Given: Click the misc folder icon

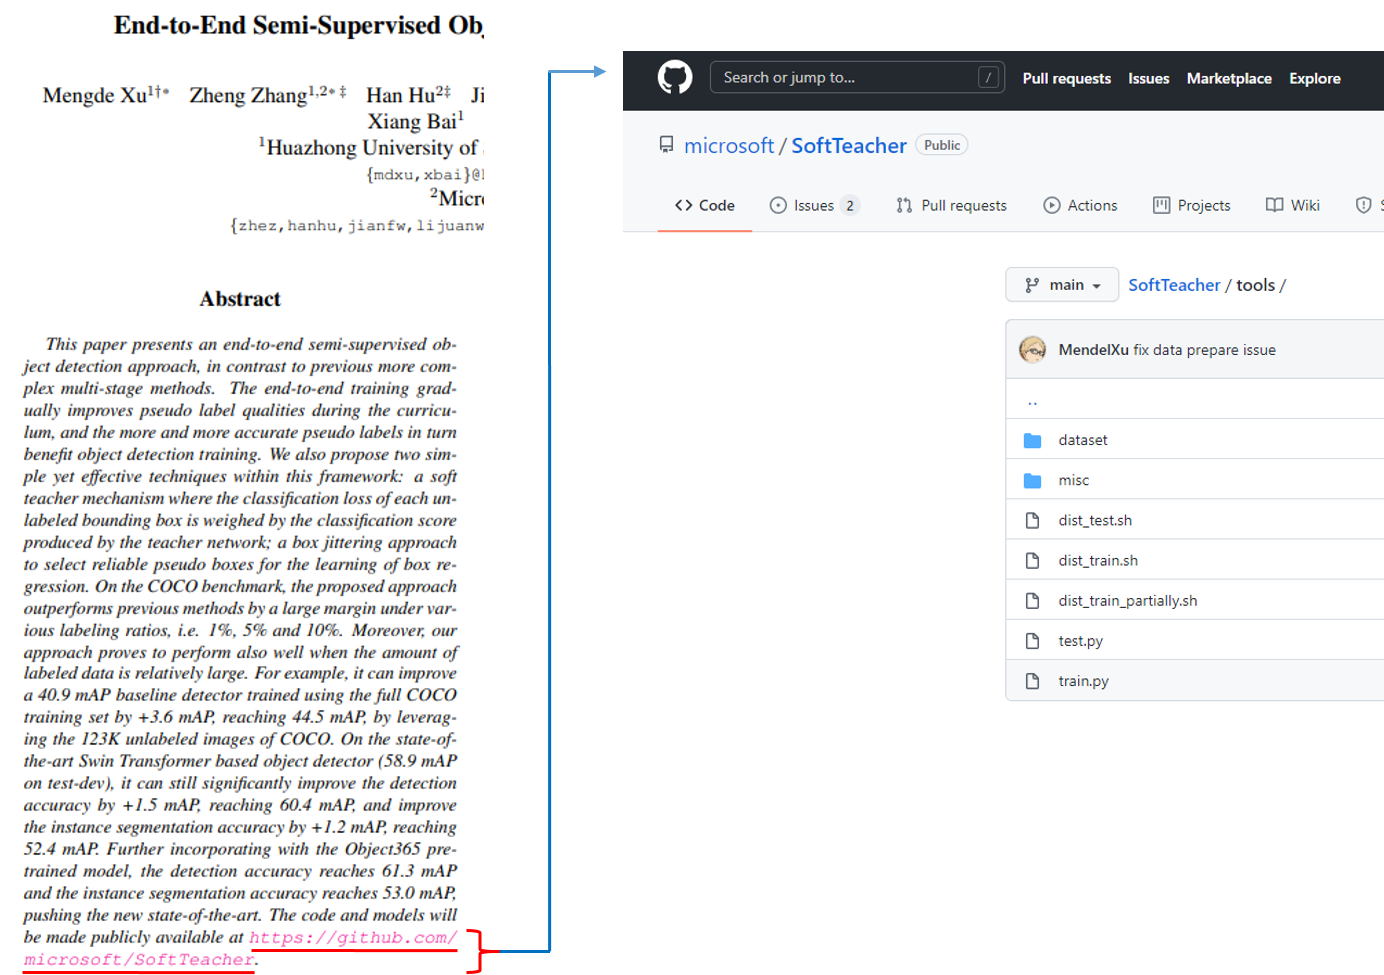Looking at the screenshot, I should [x=1033, y=480].
